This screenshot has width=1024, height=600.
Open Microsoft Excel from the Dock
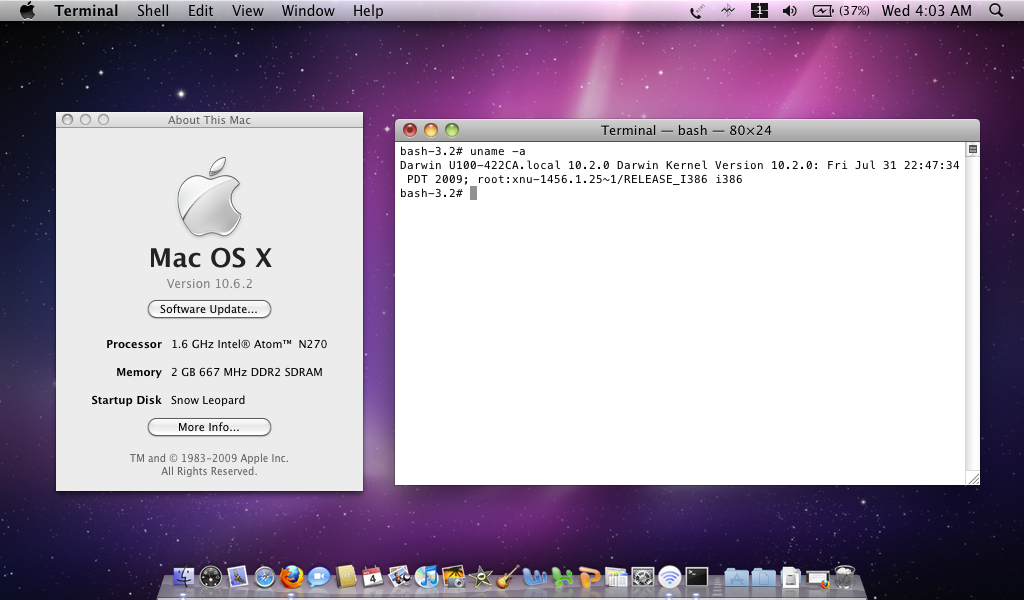[x=562, y=576]
